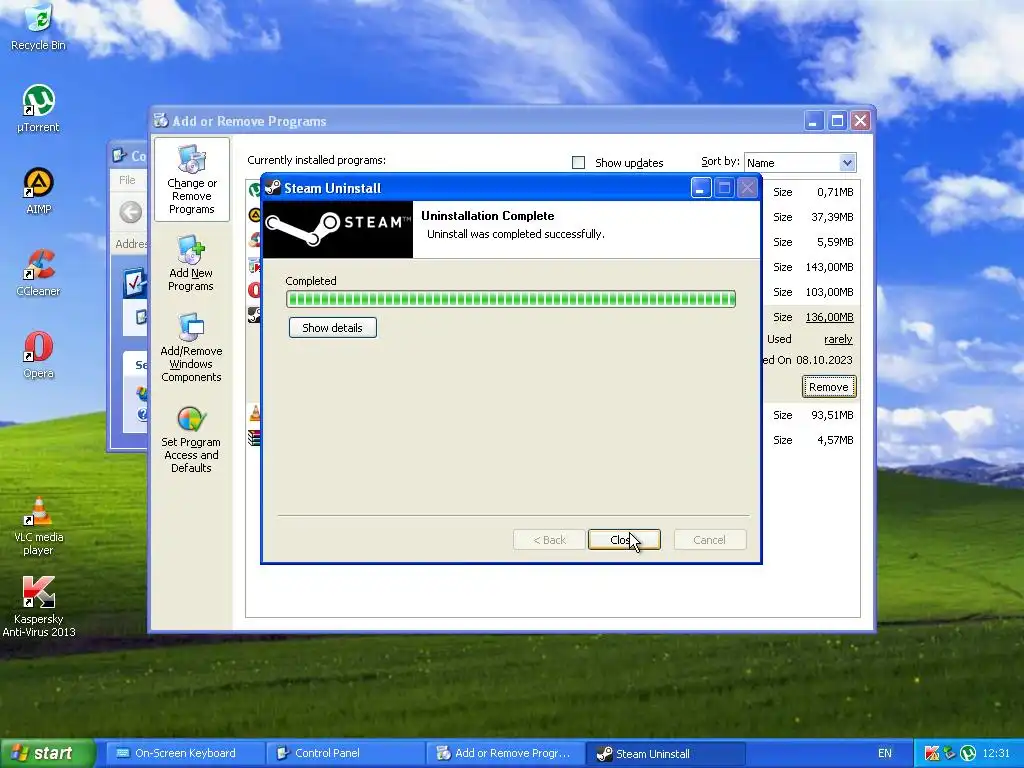The image size is (1024, 768).
Task: Click the 08.10.2023 date text
Action: coord(824,360)
